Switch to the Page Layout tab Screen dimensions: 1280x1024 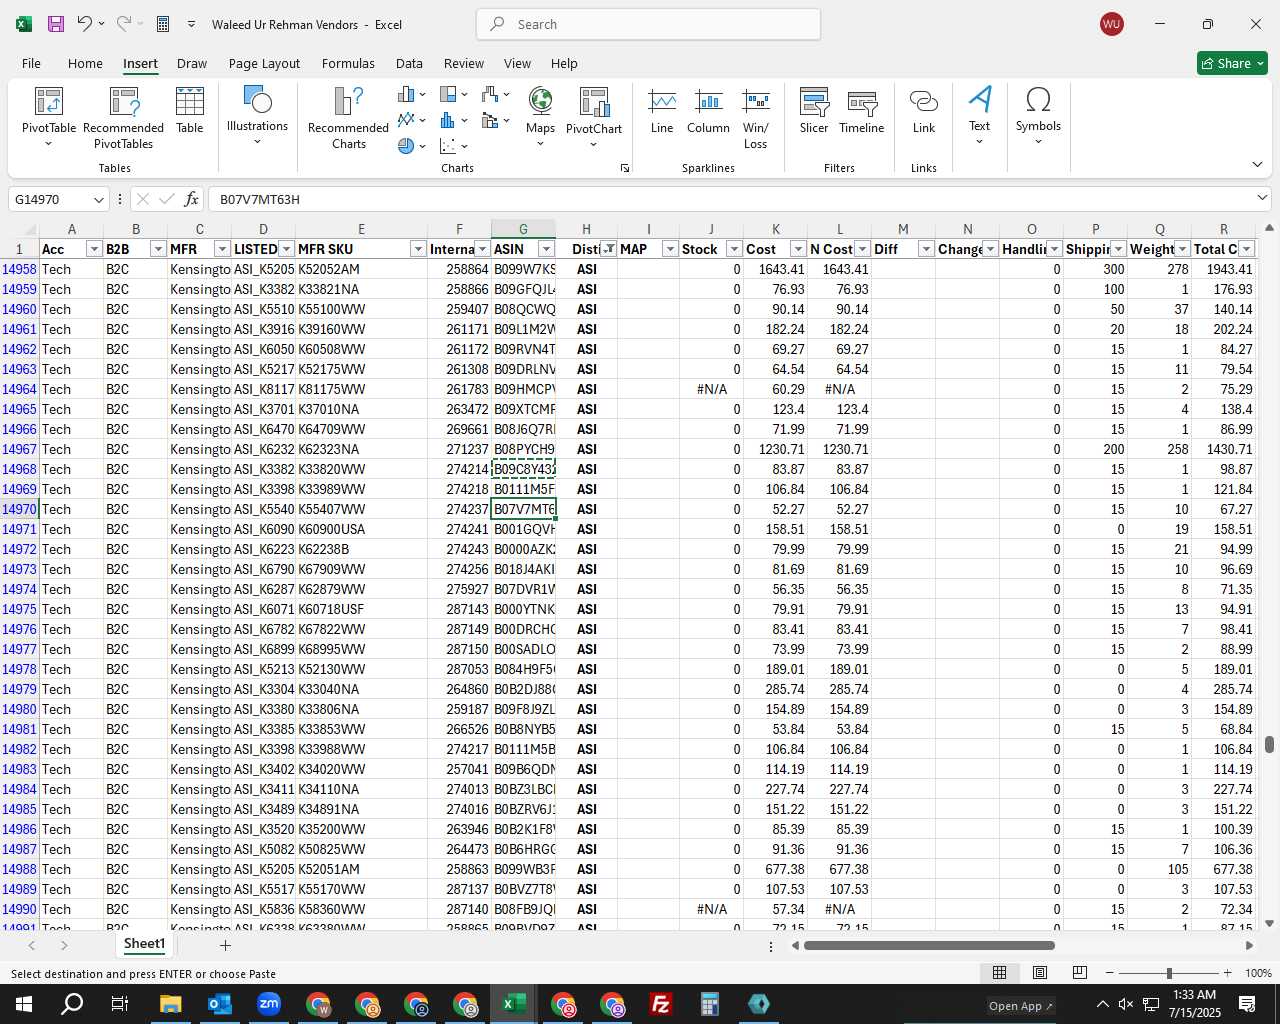264,63
